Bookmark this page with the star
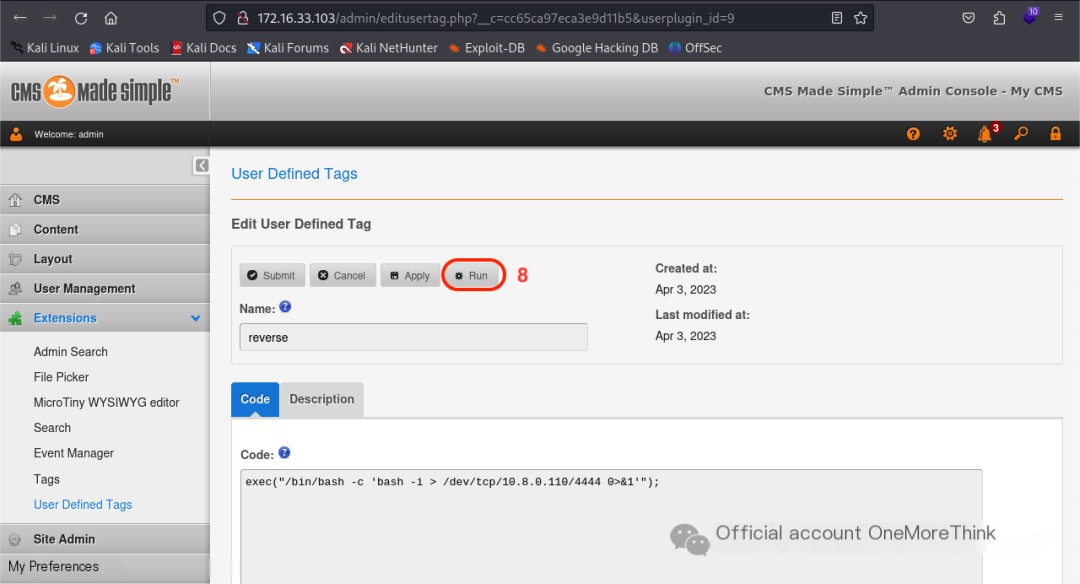1080x584 pixels. click(860, 18)
